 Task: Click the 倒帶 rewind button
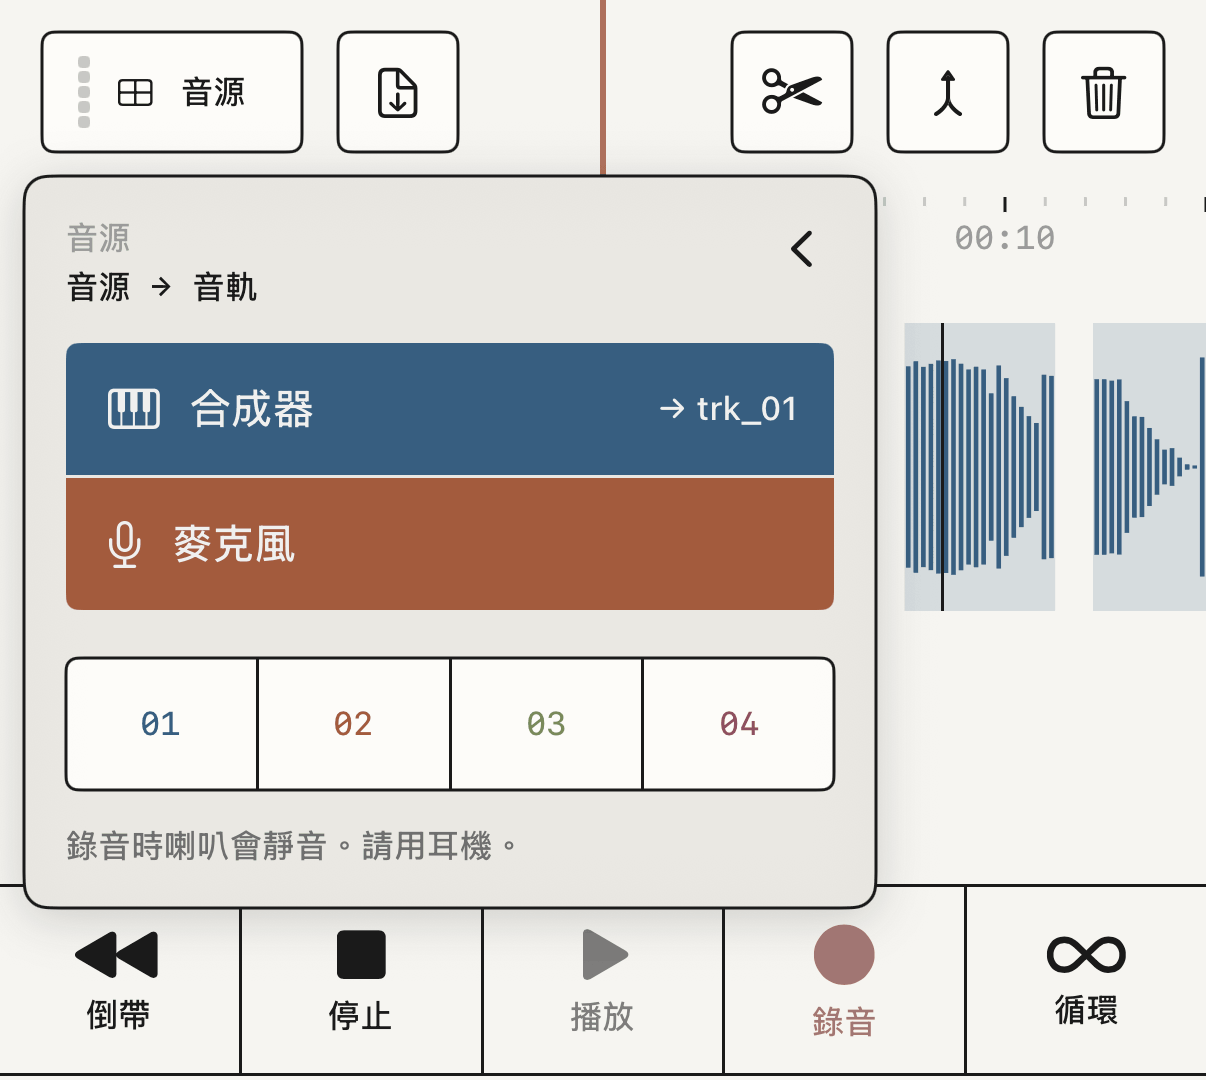(119, 980)
